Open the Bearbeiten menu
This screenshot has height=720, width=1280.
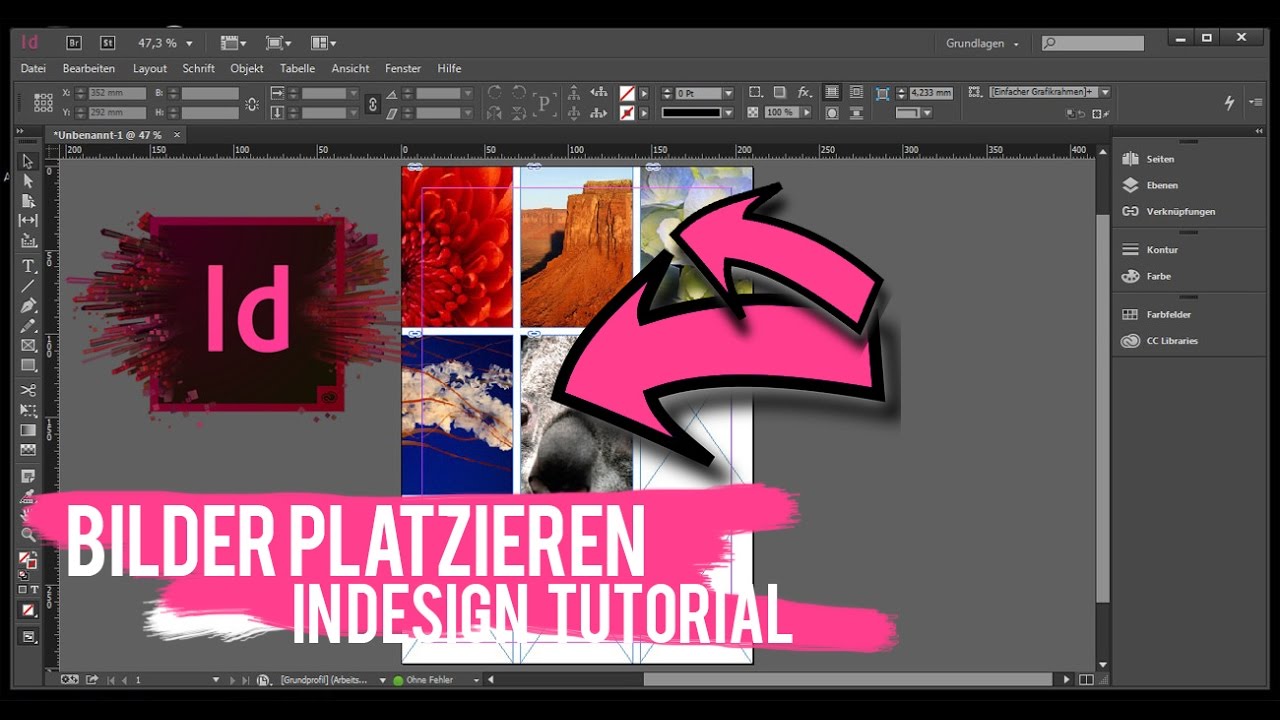[x=89, y=68]
